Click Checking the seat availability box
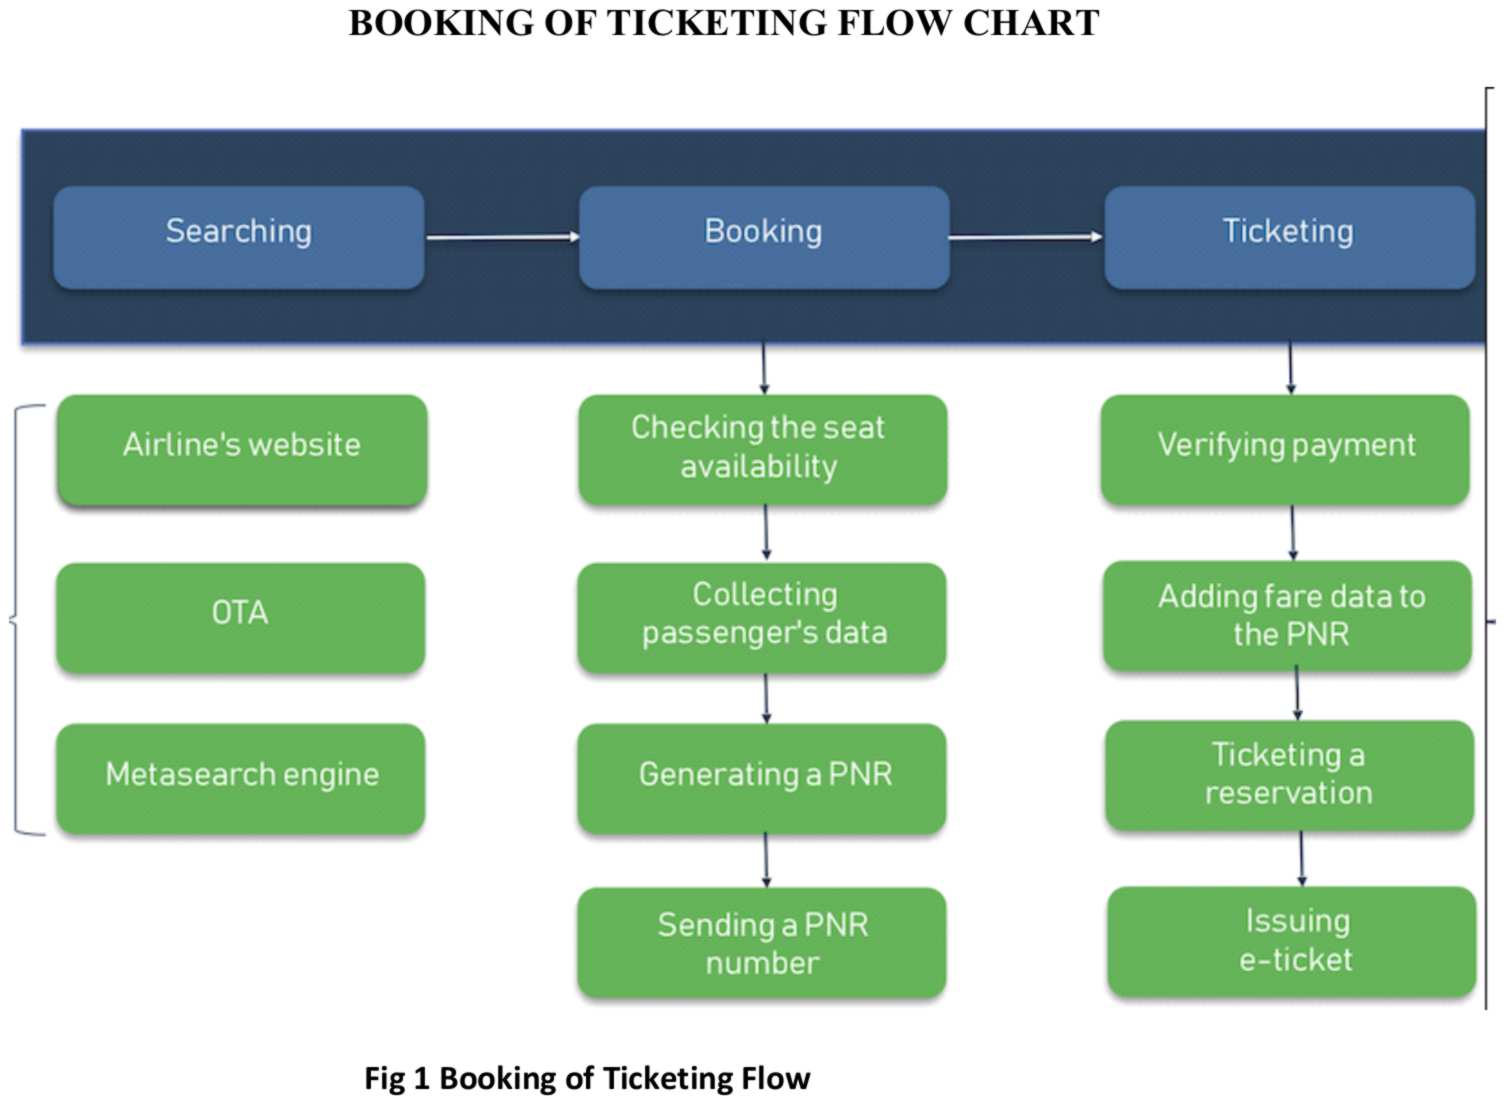 [762, 449]
